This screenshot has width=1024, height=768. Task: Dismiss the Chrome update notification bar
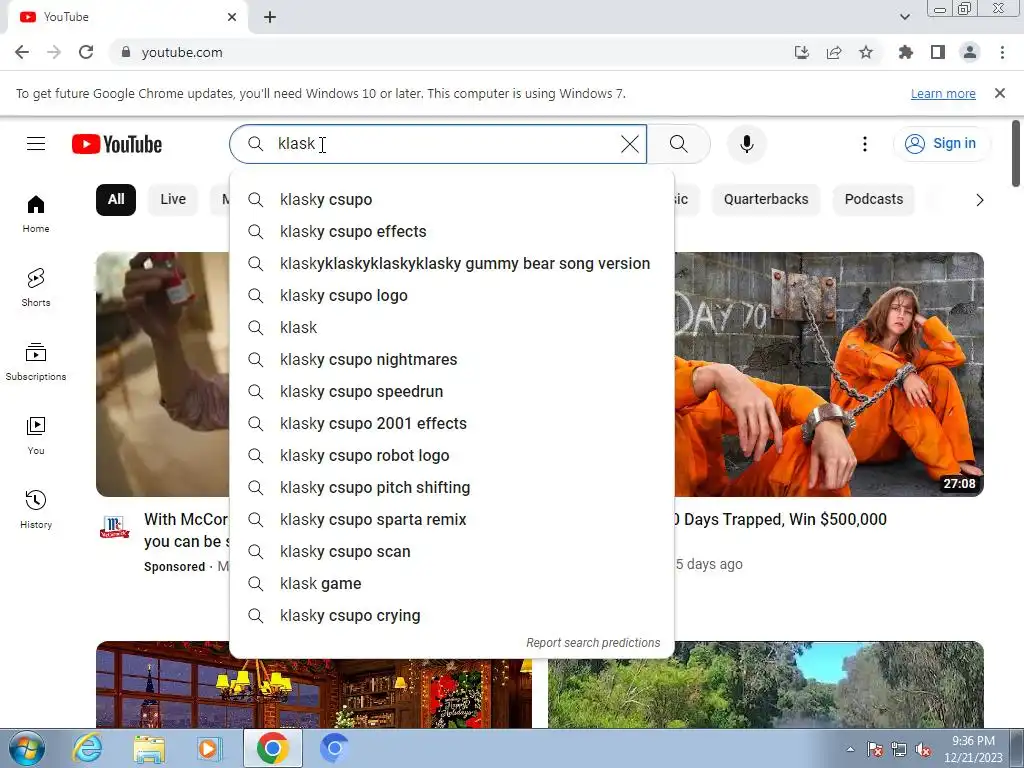1000,93
